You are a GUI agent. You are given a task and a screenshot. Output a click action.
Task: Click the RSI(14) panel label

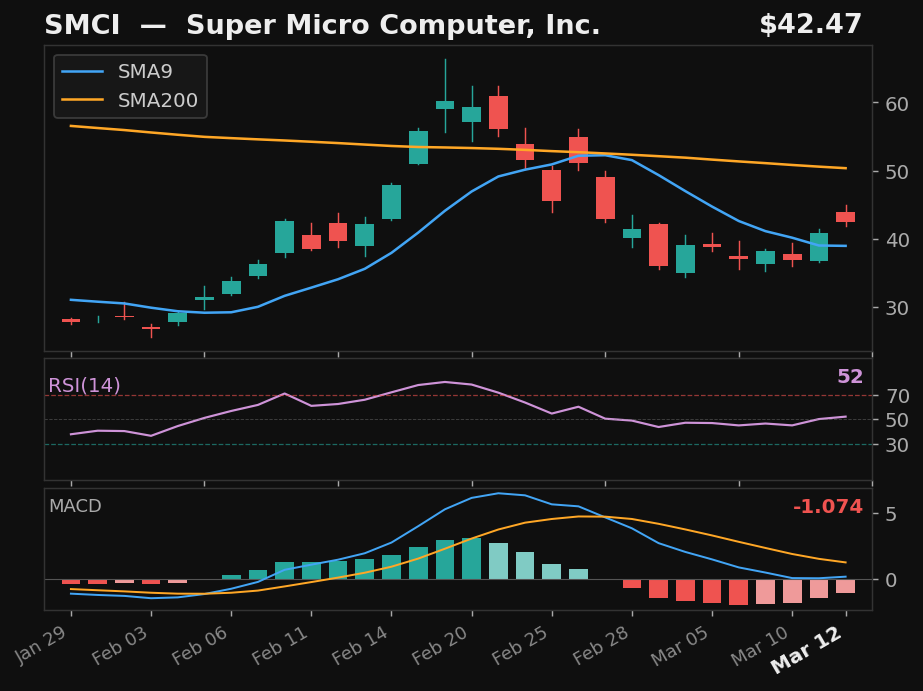click(84, 386)
